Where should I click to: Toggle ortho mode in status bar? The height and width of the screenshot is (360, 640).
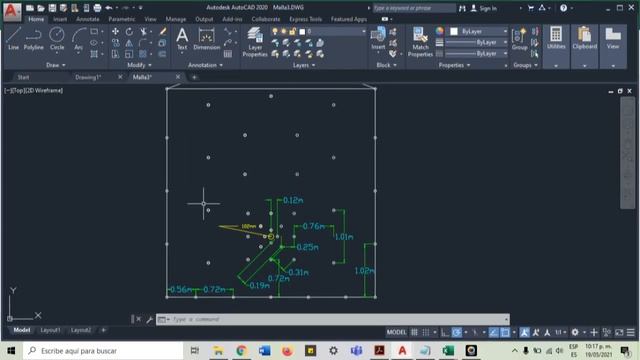(445, 332)
